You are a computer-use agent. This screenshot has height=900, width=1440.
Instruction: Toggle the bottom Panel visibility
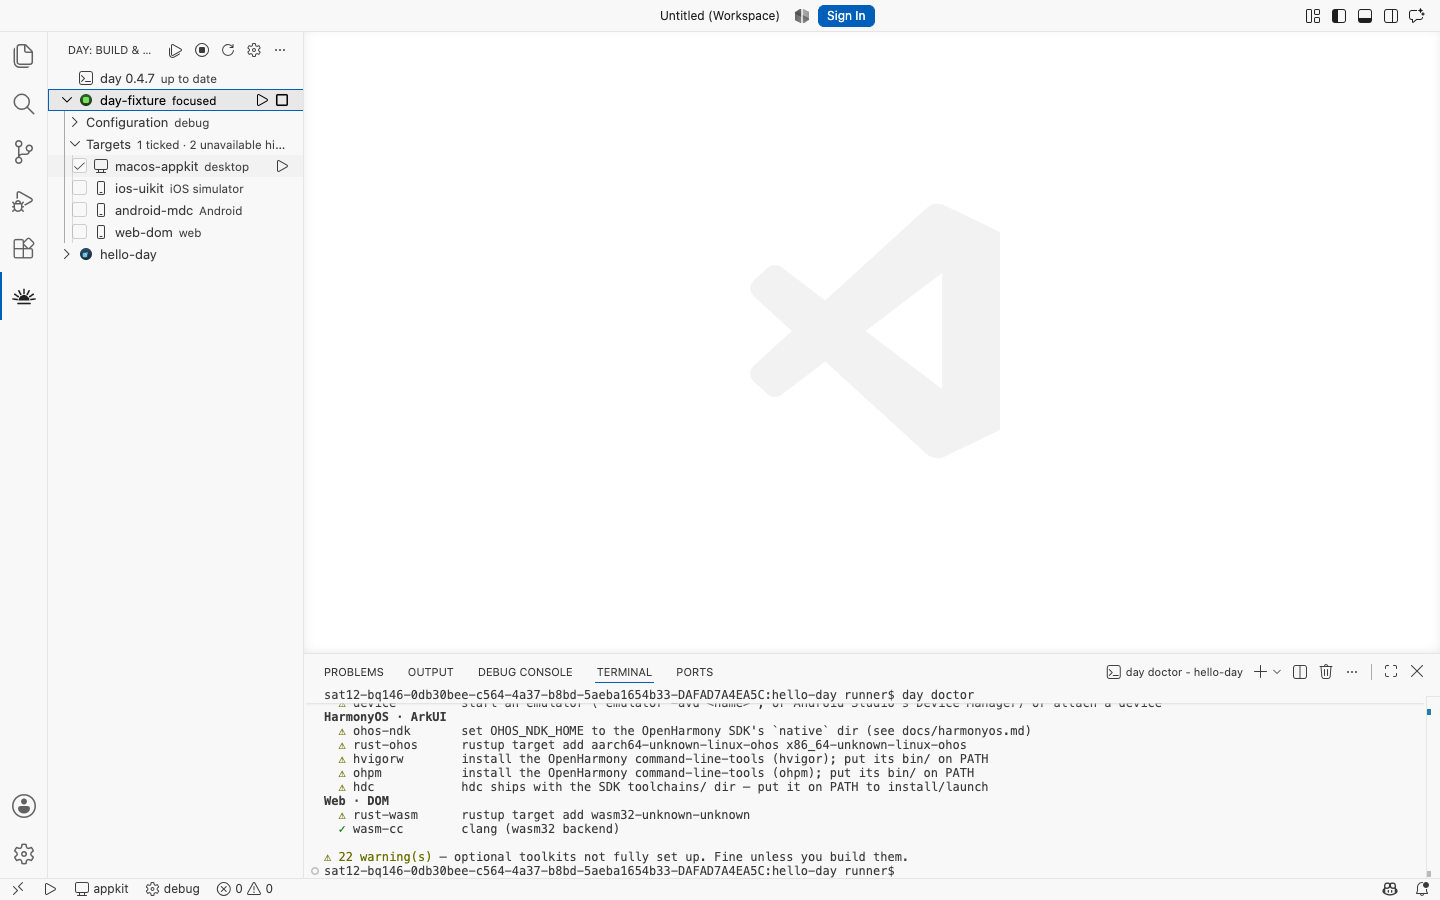(1365, 16)
